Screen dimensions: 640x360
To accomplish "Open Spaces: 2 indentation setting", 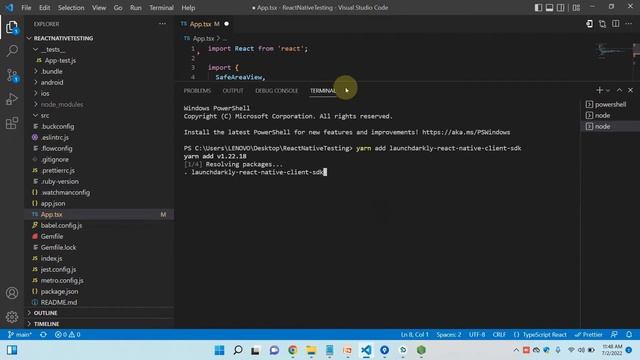I will click(449, 334).
